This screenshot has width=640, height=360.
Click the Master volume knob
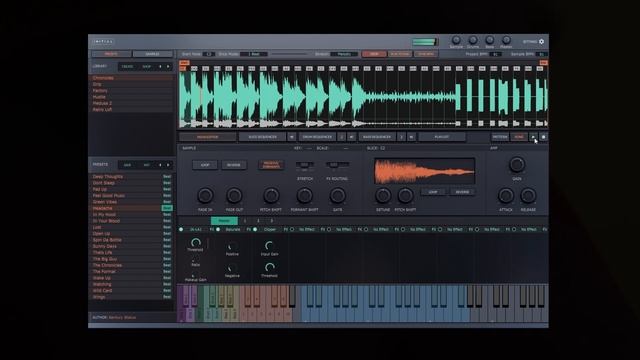506,40
